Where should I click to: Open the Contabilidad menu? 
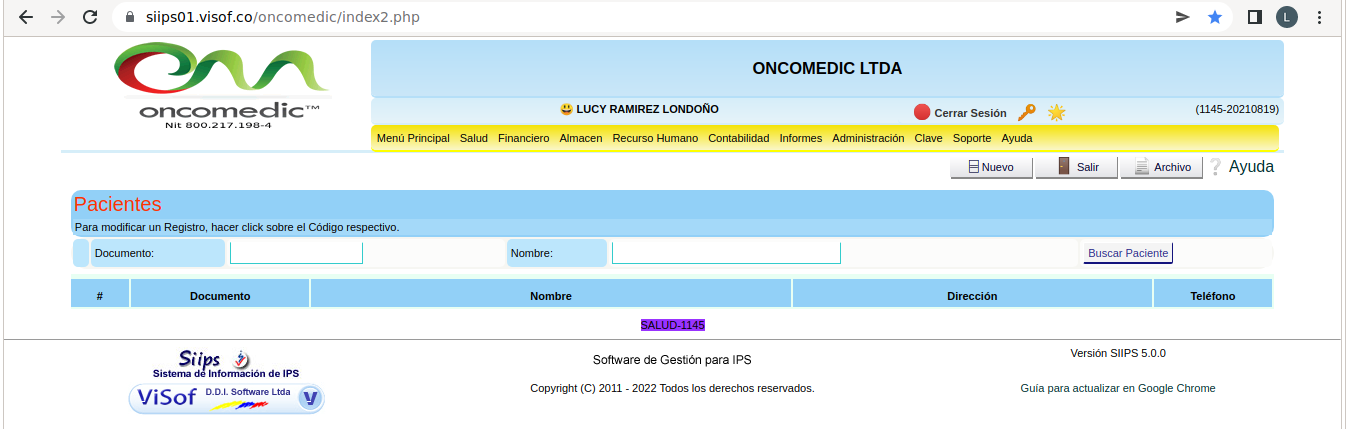point(738,138)
